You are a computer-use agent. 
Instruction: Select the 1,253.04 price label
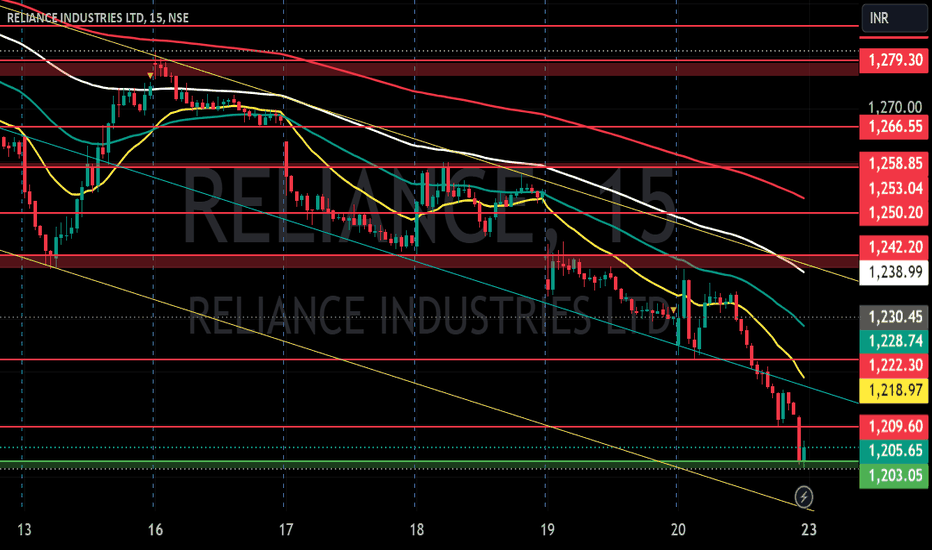[895, 188]
